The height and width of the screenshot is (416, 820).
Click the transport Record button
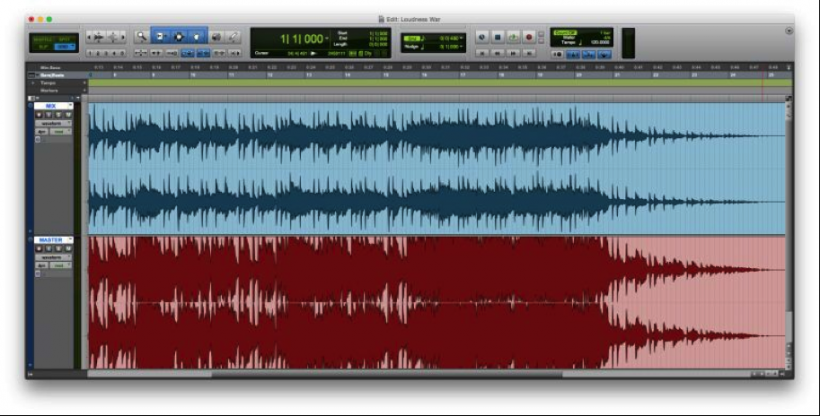(529, 37)
